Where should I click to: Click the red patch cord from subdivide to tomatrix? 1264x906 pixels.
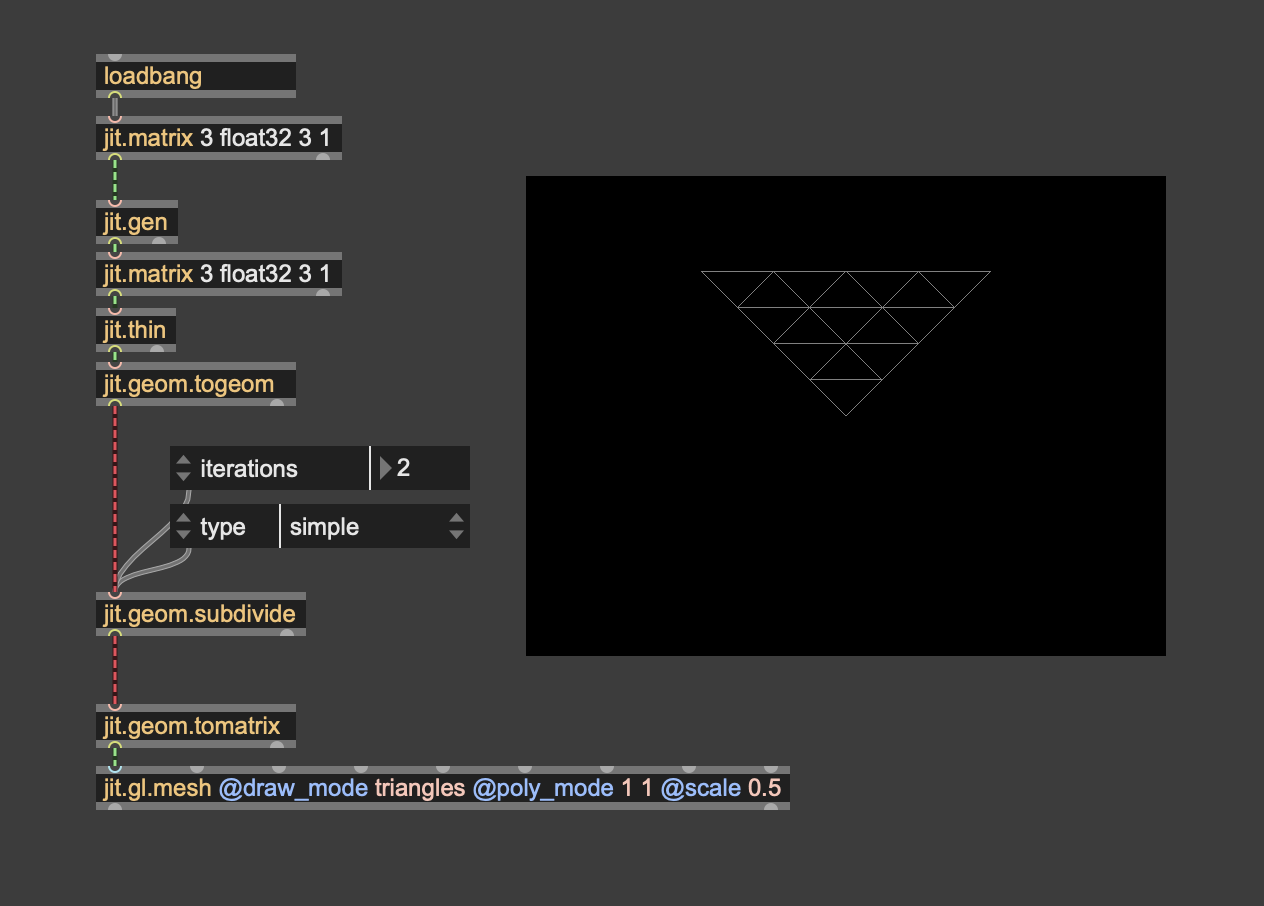point(115,670)
